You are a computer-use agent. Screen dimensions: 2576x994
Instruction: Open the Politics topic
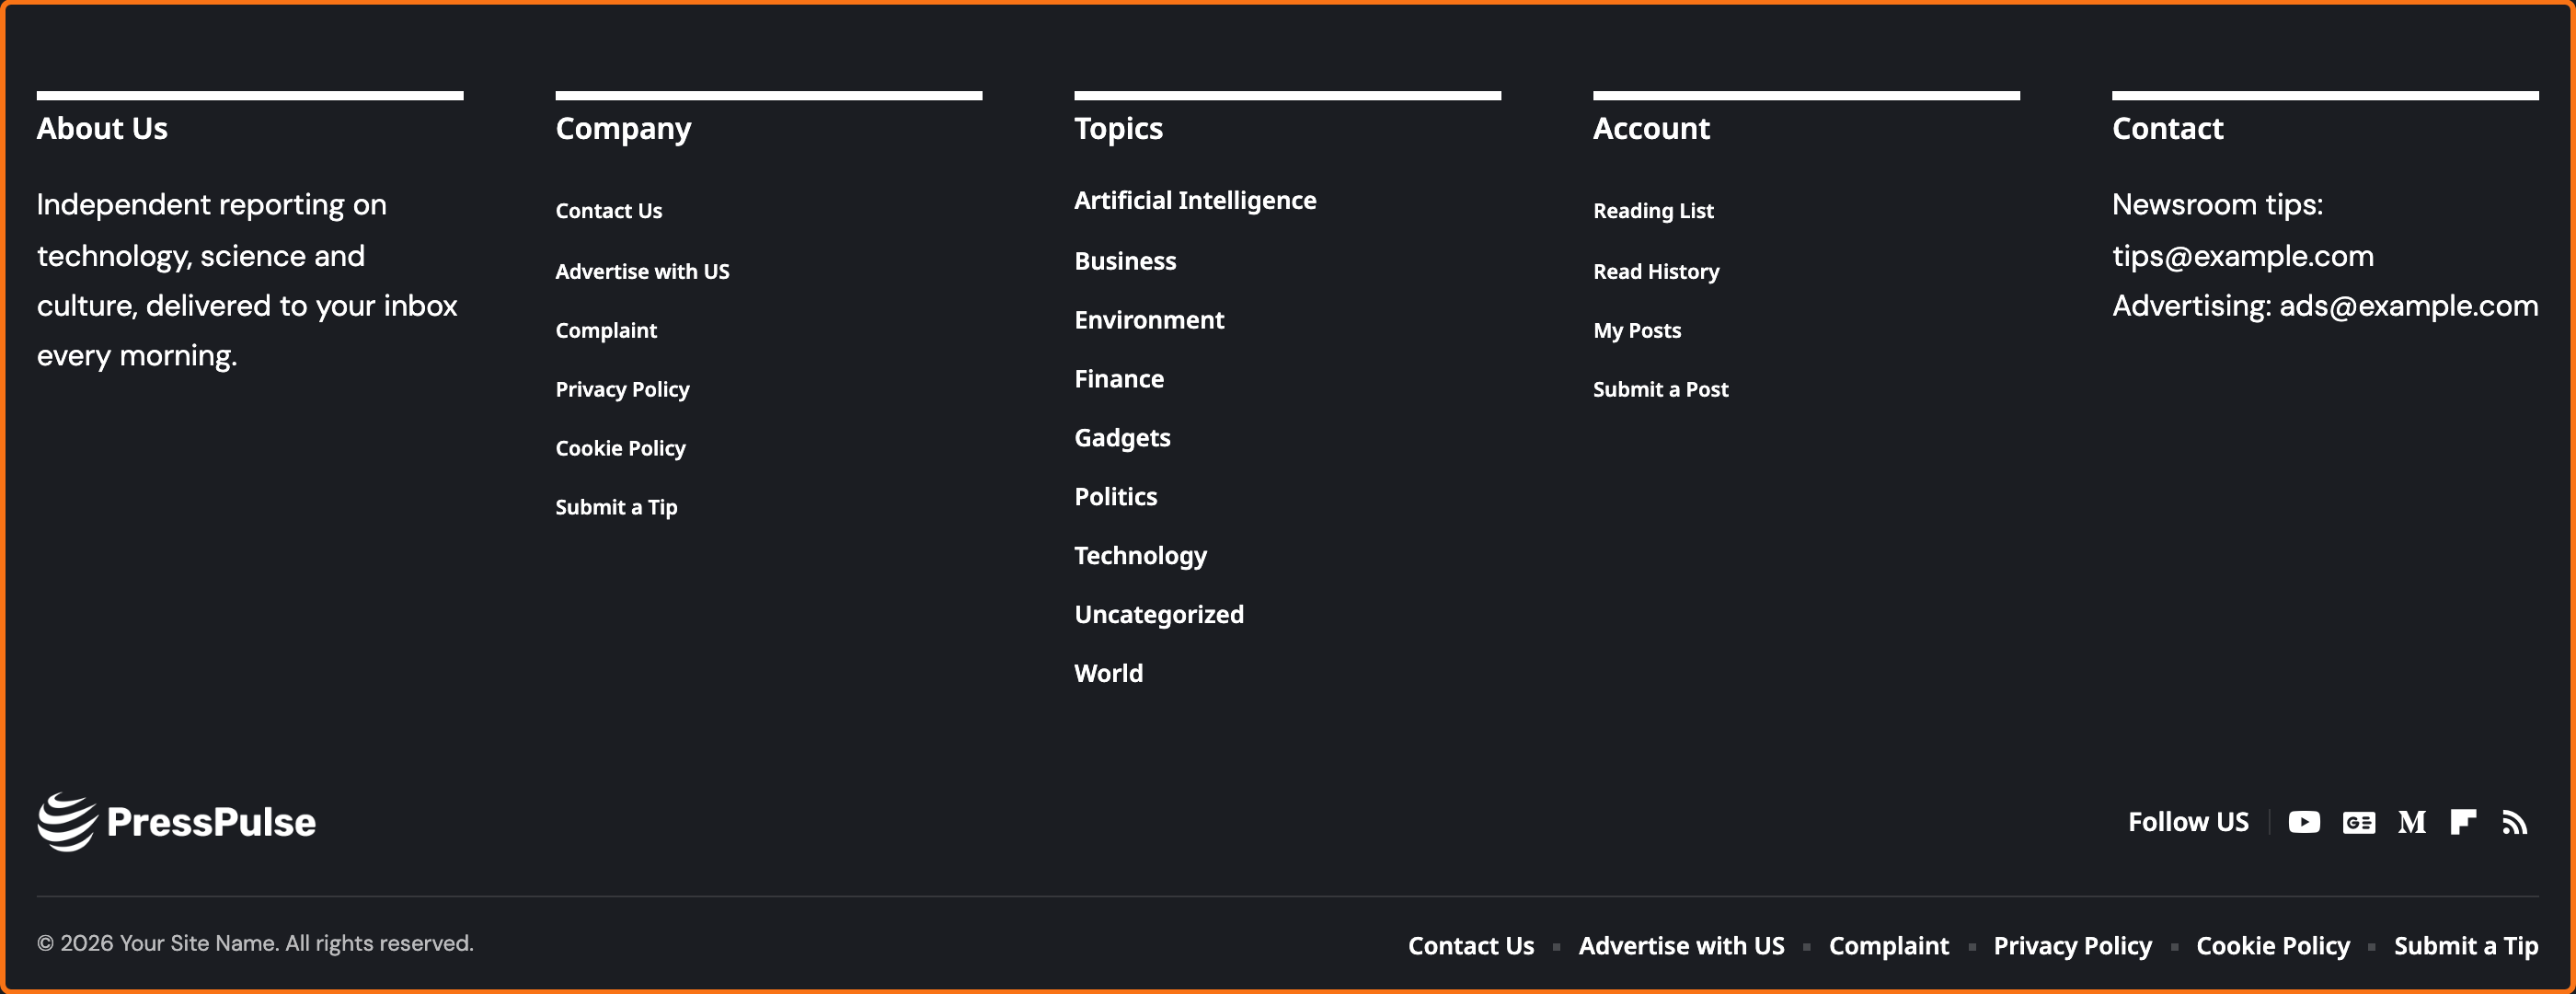[x=1116, y=497]
